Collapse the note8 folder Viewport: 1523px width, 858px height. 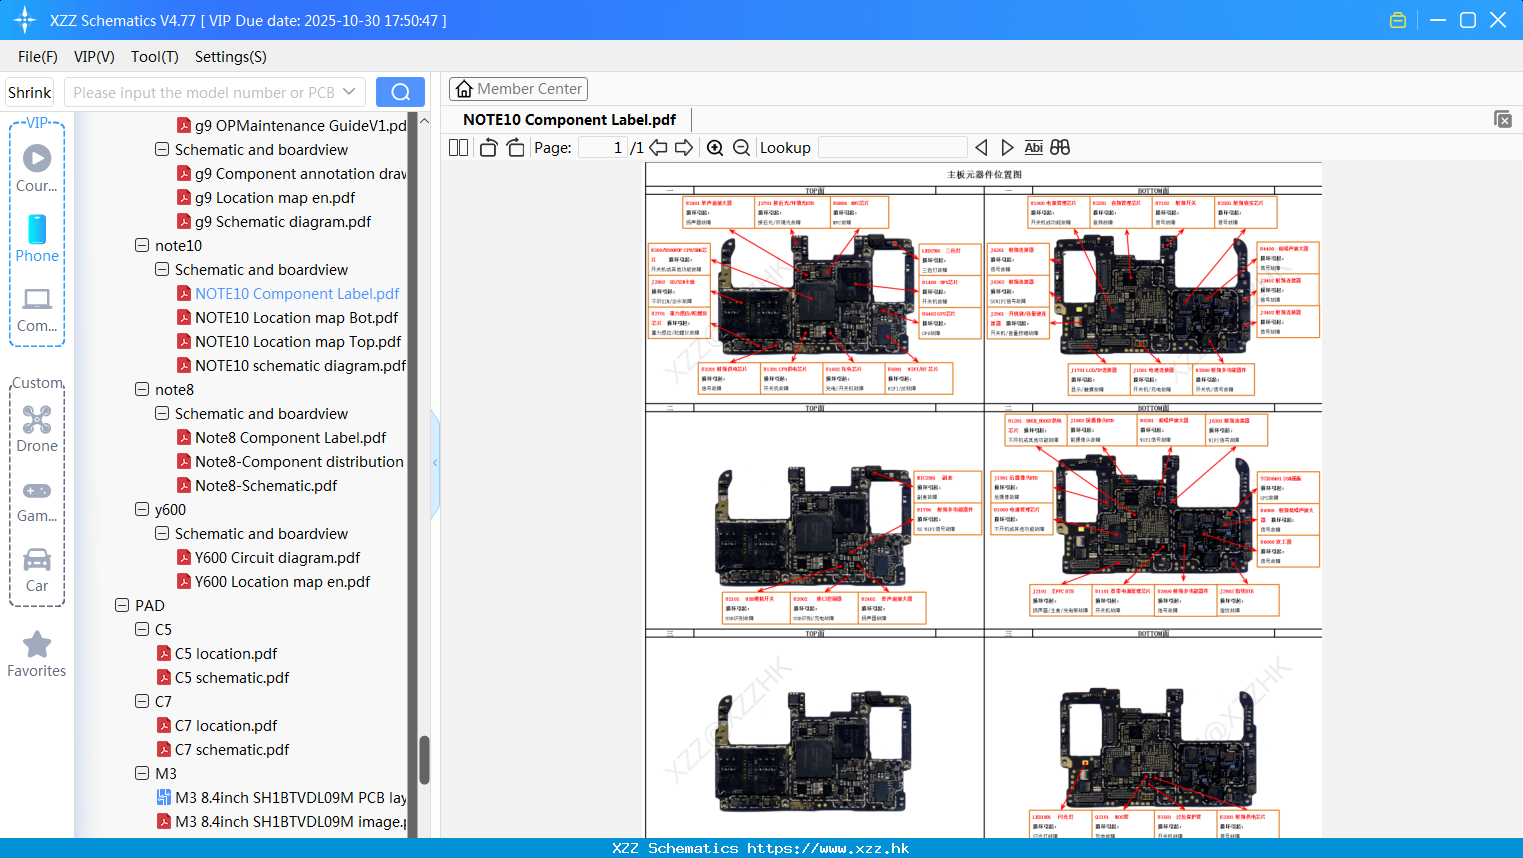click(x=142, y=389)
